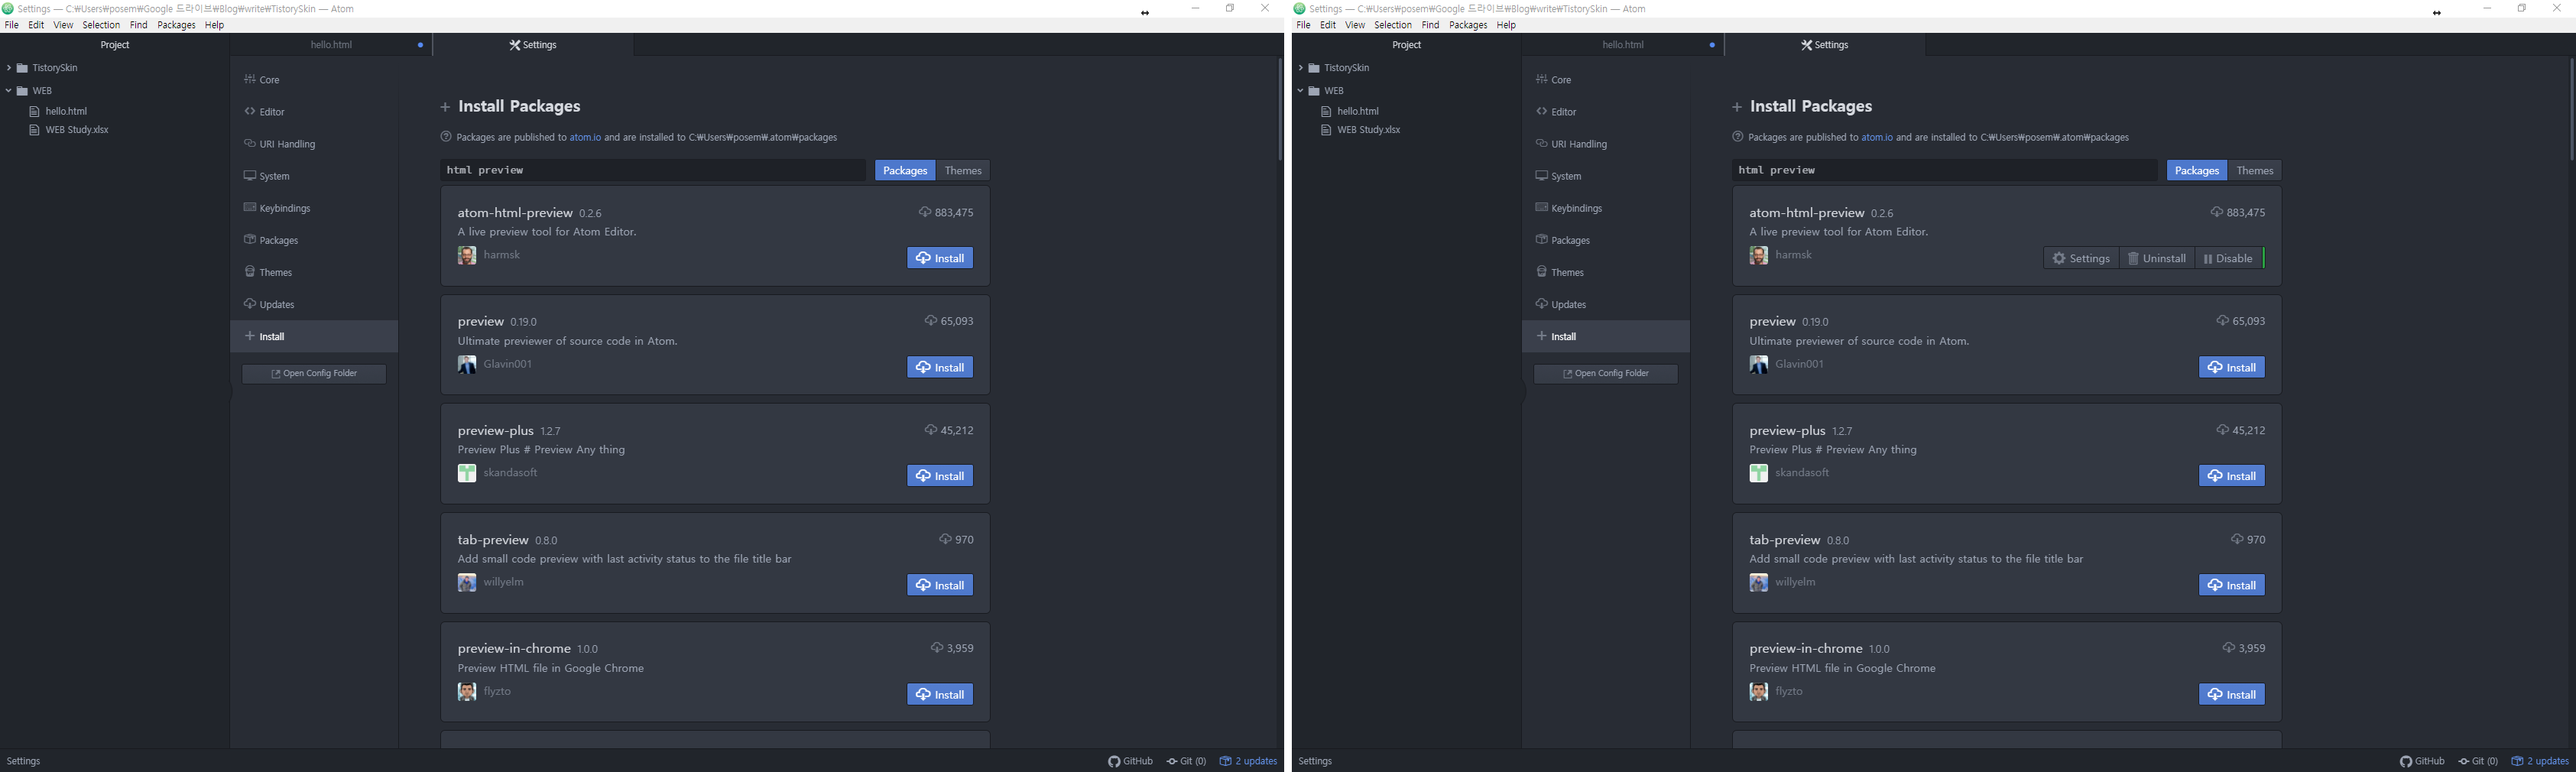This screenshot has width=2576, height=772.
Task: Open Core settings in left window
Action: pyautogui.click(x=314, y=80)
